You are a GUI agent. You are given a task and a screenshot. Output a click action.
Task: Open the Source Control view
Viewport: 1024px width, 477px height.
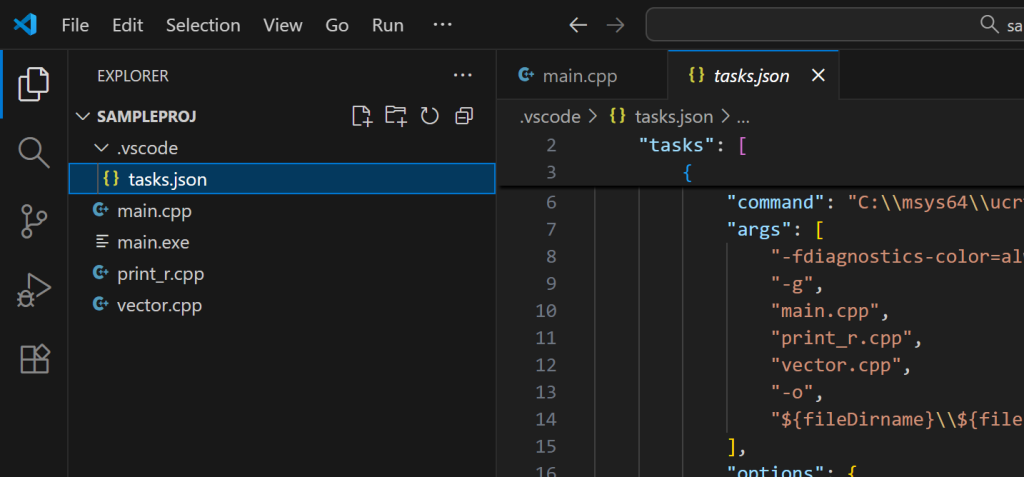[x=34, y=222]
